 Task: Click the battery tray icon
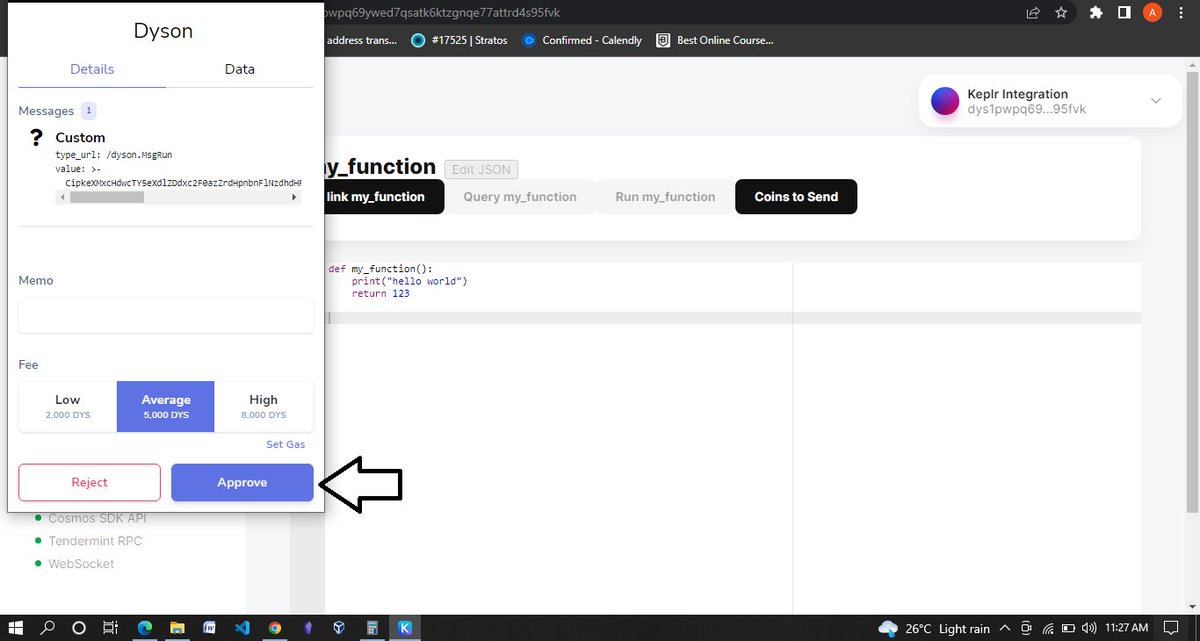1068,628
